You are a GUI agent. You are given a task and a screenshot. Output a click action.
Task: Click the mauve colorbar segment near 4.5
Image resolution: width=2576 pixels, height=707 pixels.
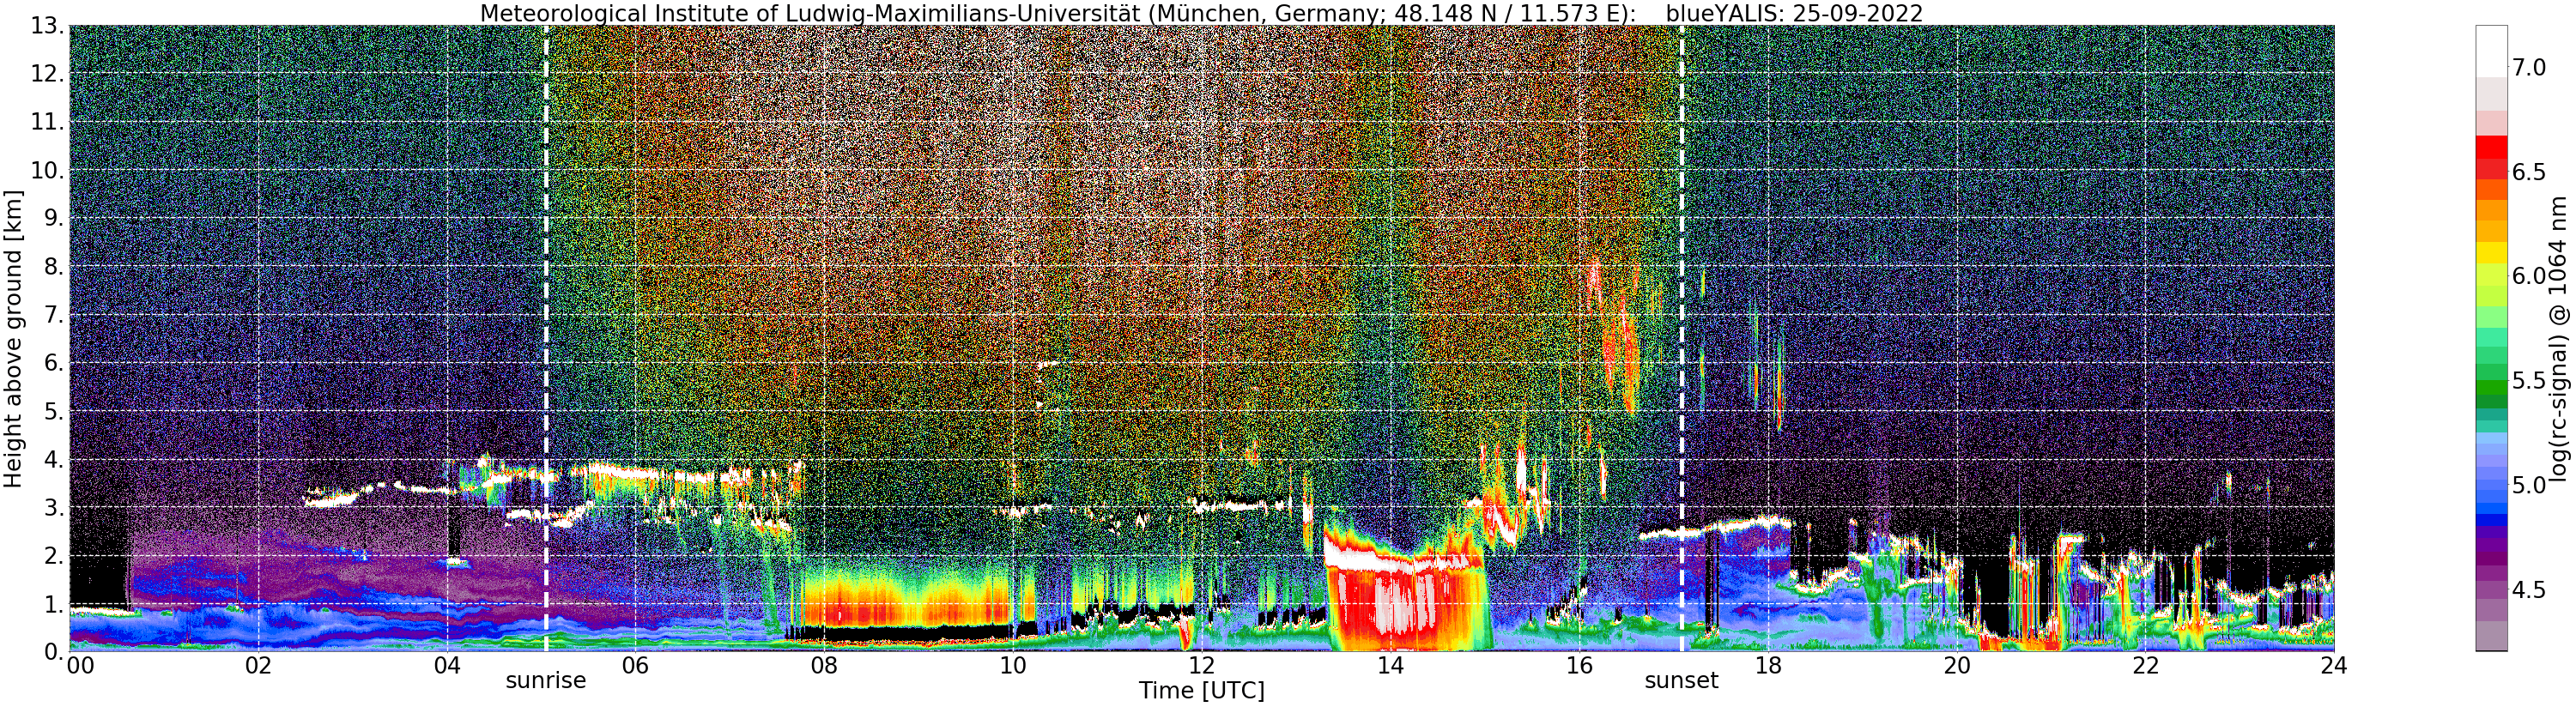(x=2491, y=592)
